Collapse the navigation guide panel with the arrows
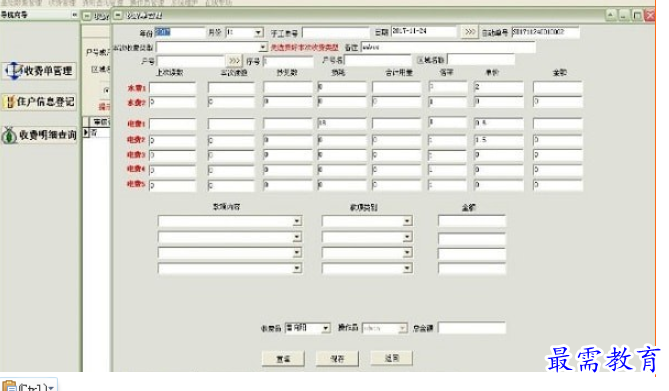 click(x=74, y=15)
